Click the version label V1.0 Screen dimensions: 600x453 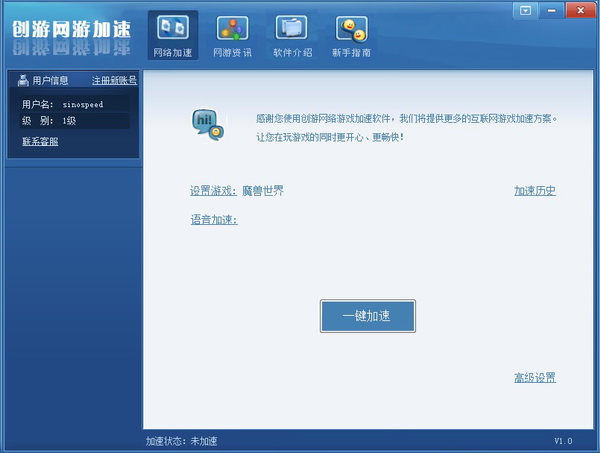[x=563, y=441]
